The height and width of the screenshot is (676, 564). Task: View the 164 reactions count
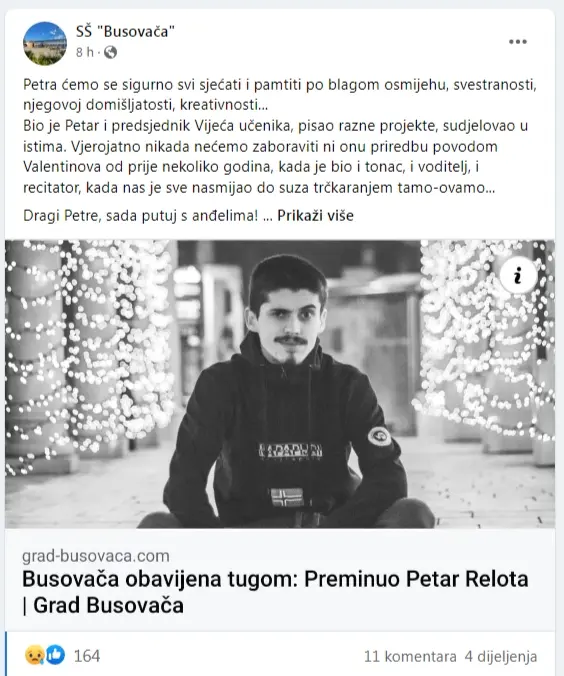87,656
